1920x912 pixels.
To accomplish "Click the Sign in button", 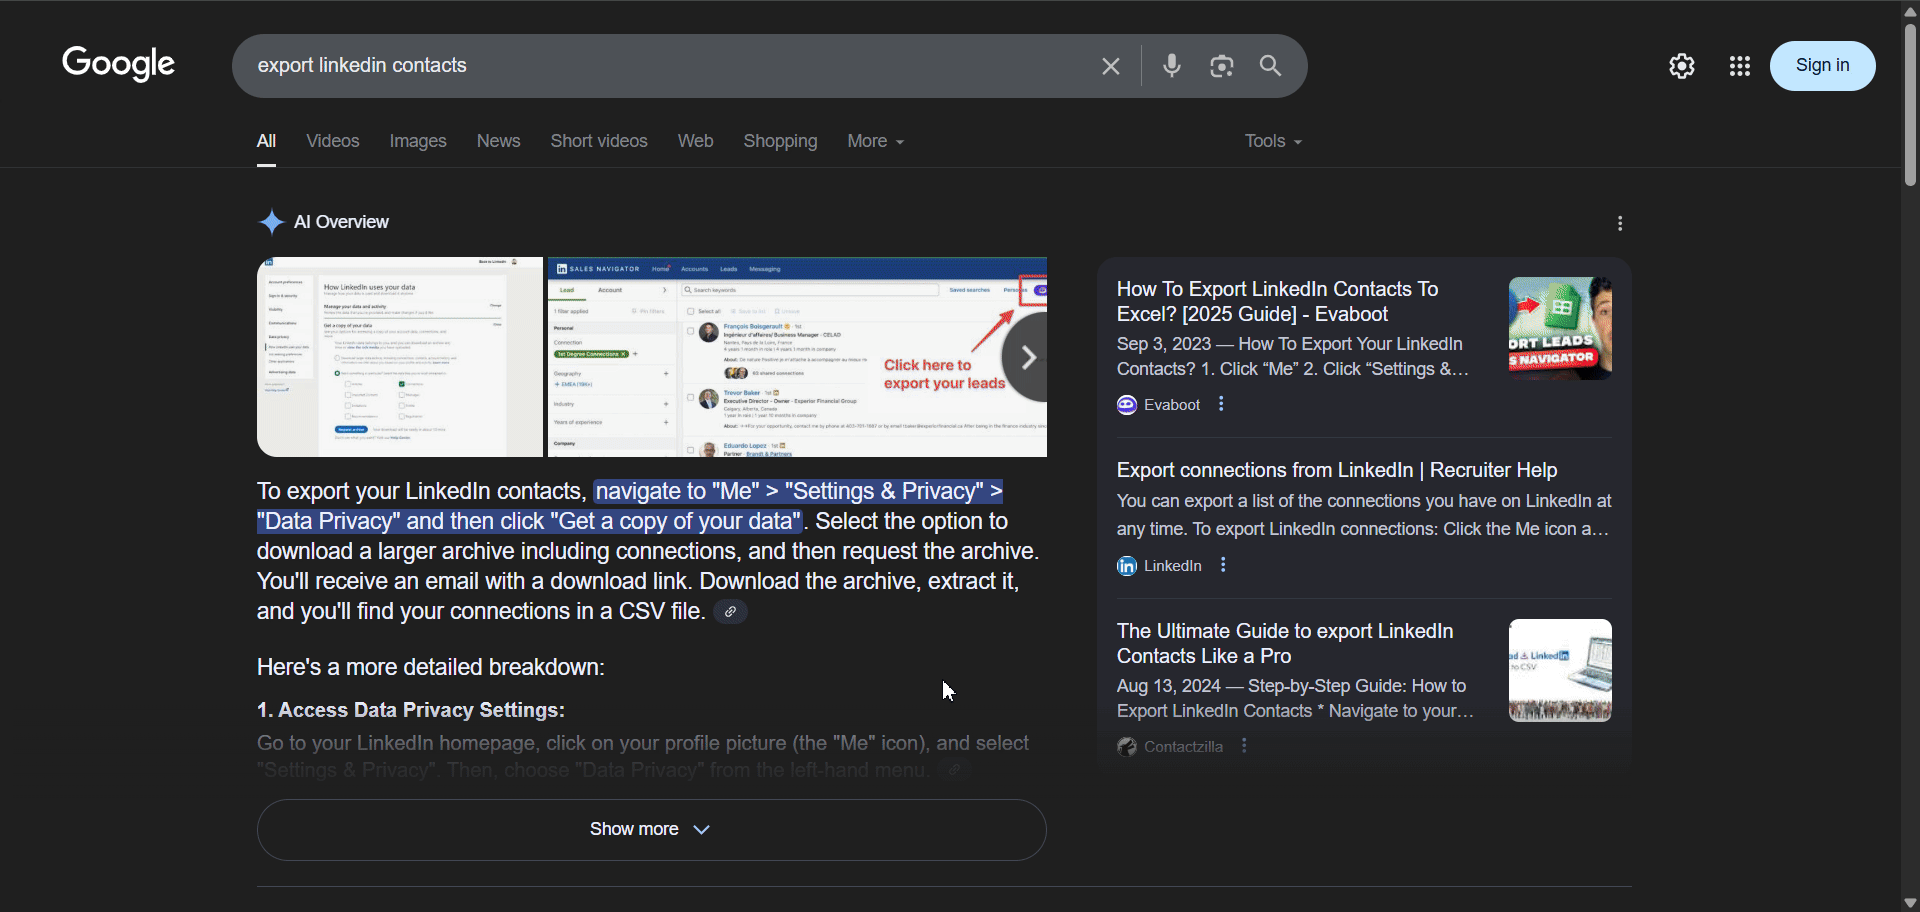I will point(1822,66).
